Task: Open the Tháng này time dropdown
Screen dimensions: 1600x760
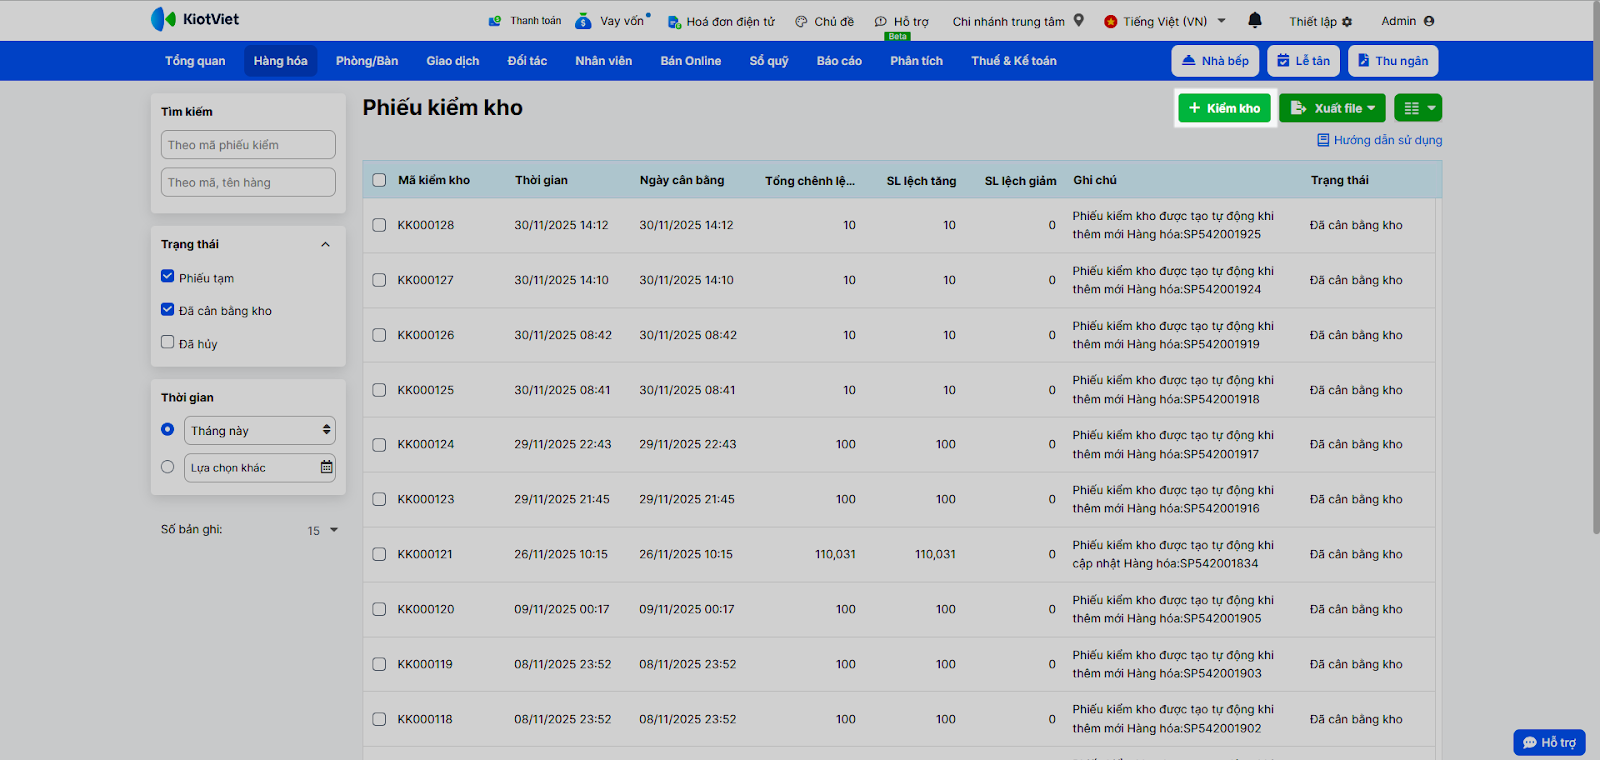Action: point(259,430)
